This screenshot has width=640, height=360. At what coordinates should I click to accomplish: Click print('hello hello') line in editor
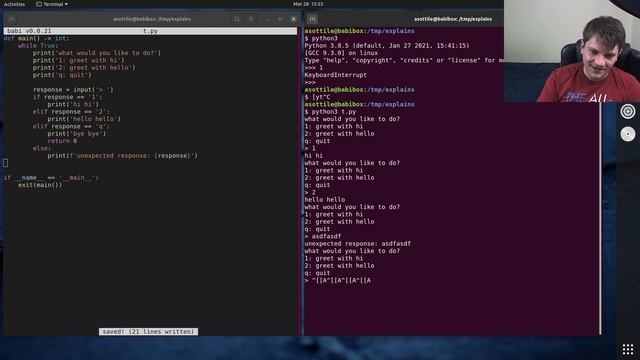point(84,119)
